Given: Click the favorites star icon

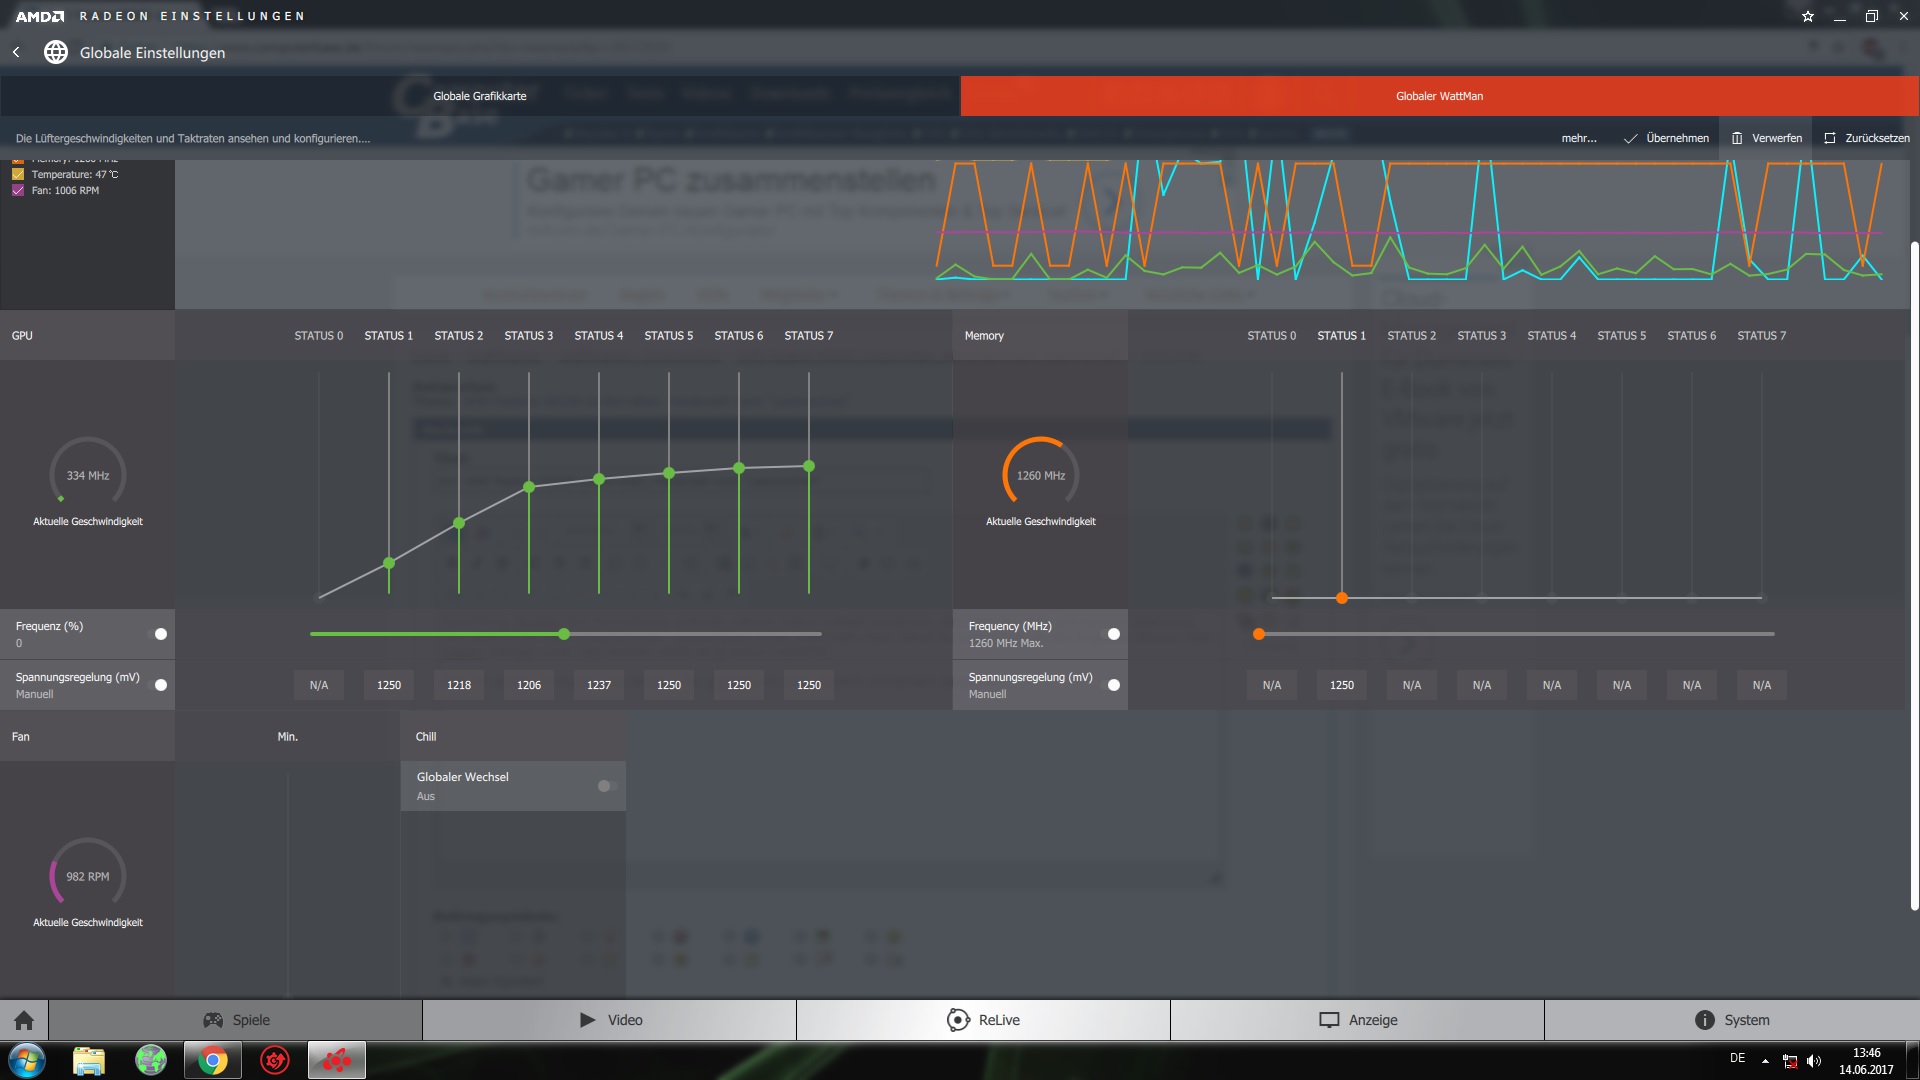Looking at the screenshot, I should (1807, 16).
